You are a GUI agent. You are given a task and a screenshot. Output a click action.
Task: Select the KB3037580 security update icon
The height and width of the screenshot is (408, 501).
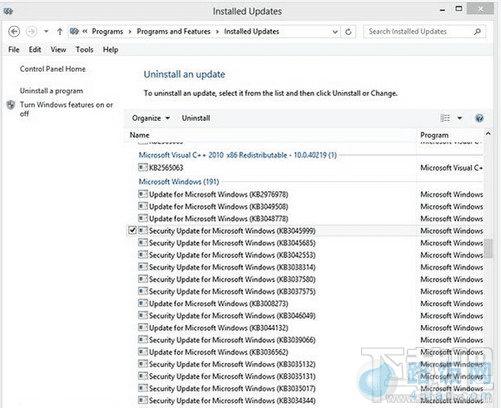pyautogui.click(x=143, y=279)
